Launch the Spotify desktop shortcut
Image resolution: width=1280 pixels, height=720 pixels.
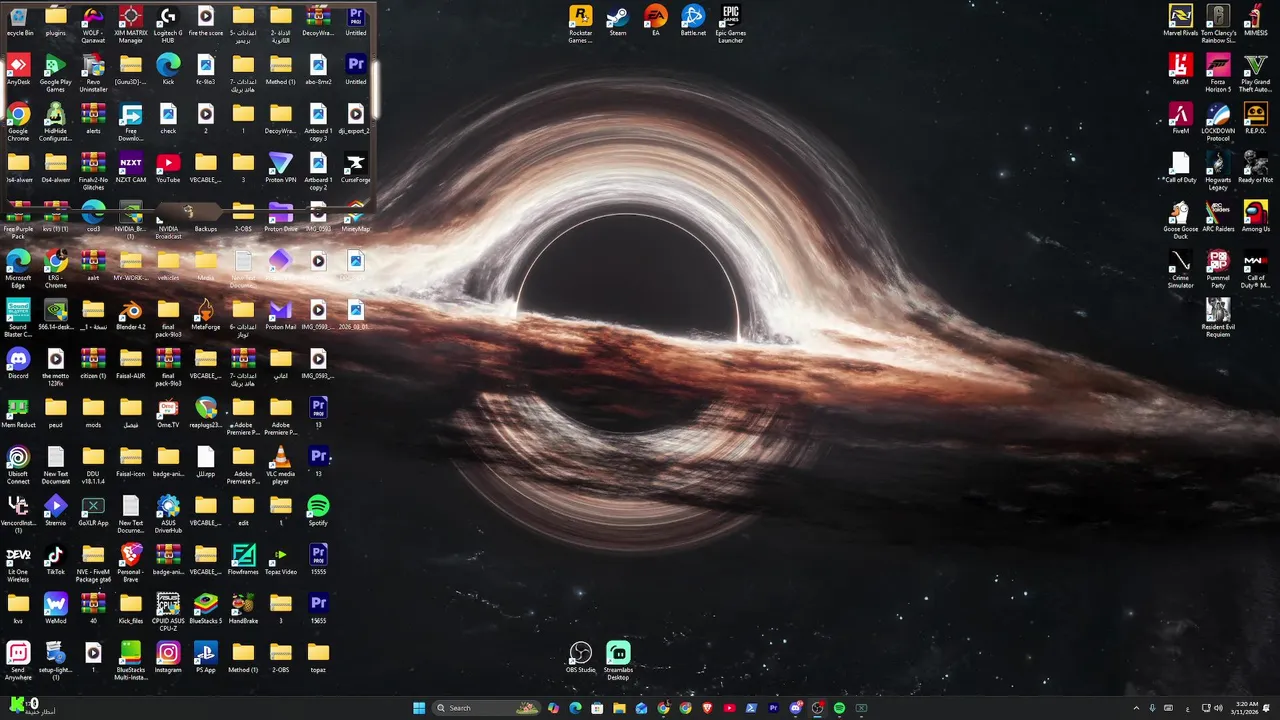point(318,512)
